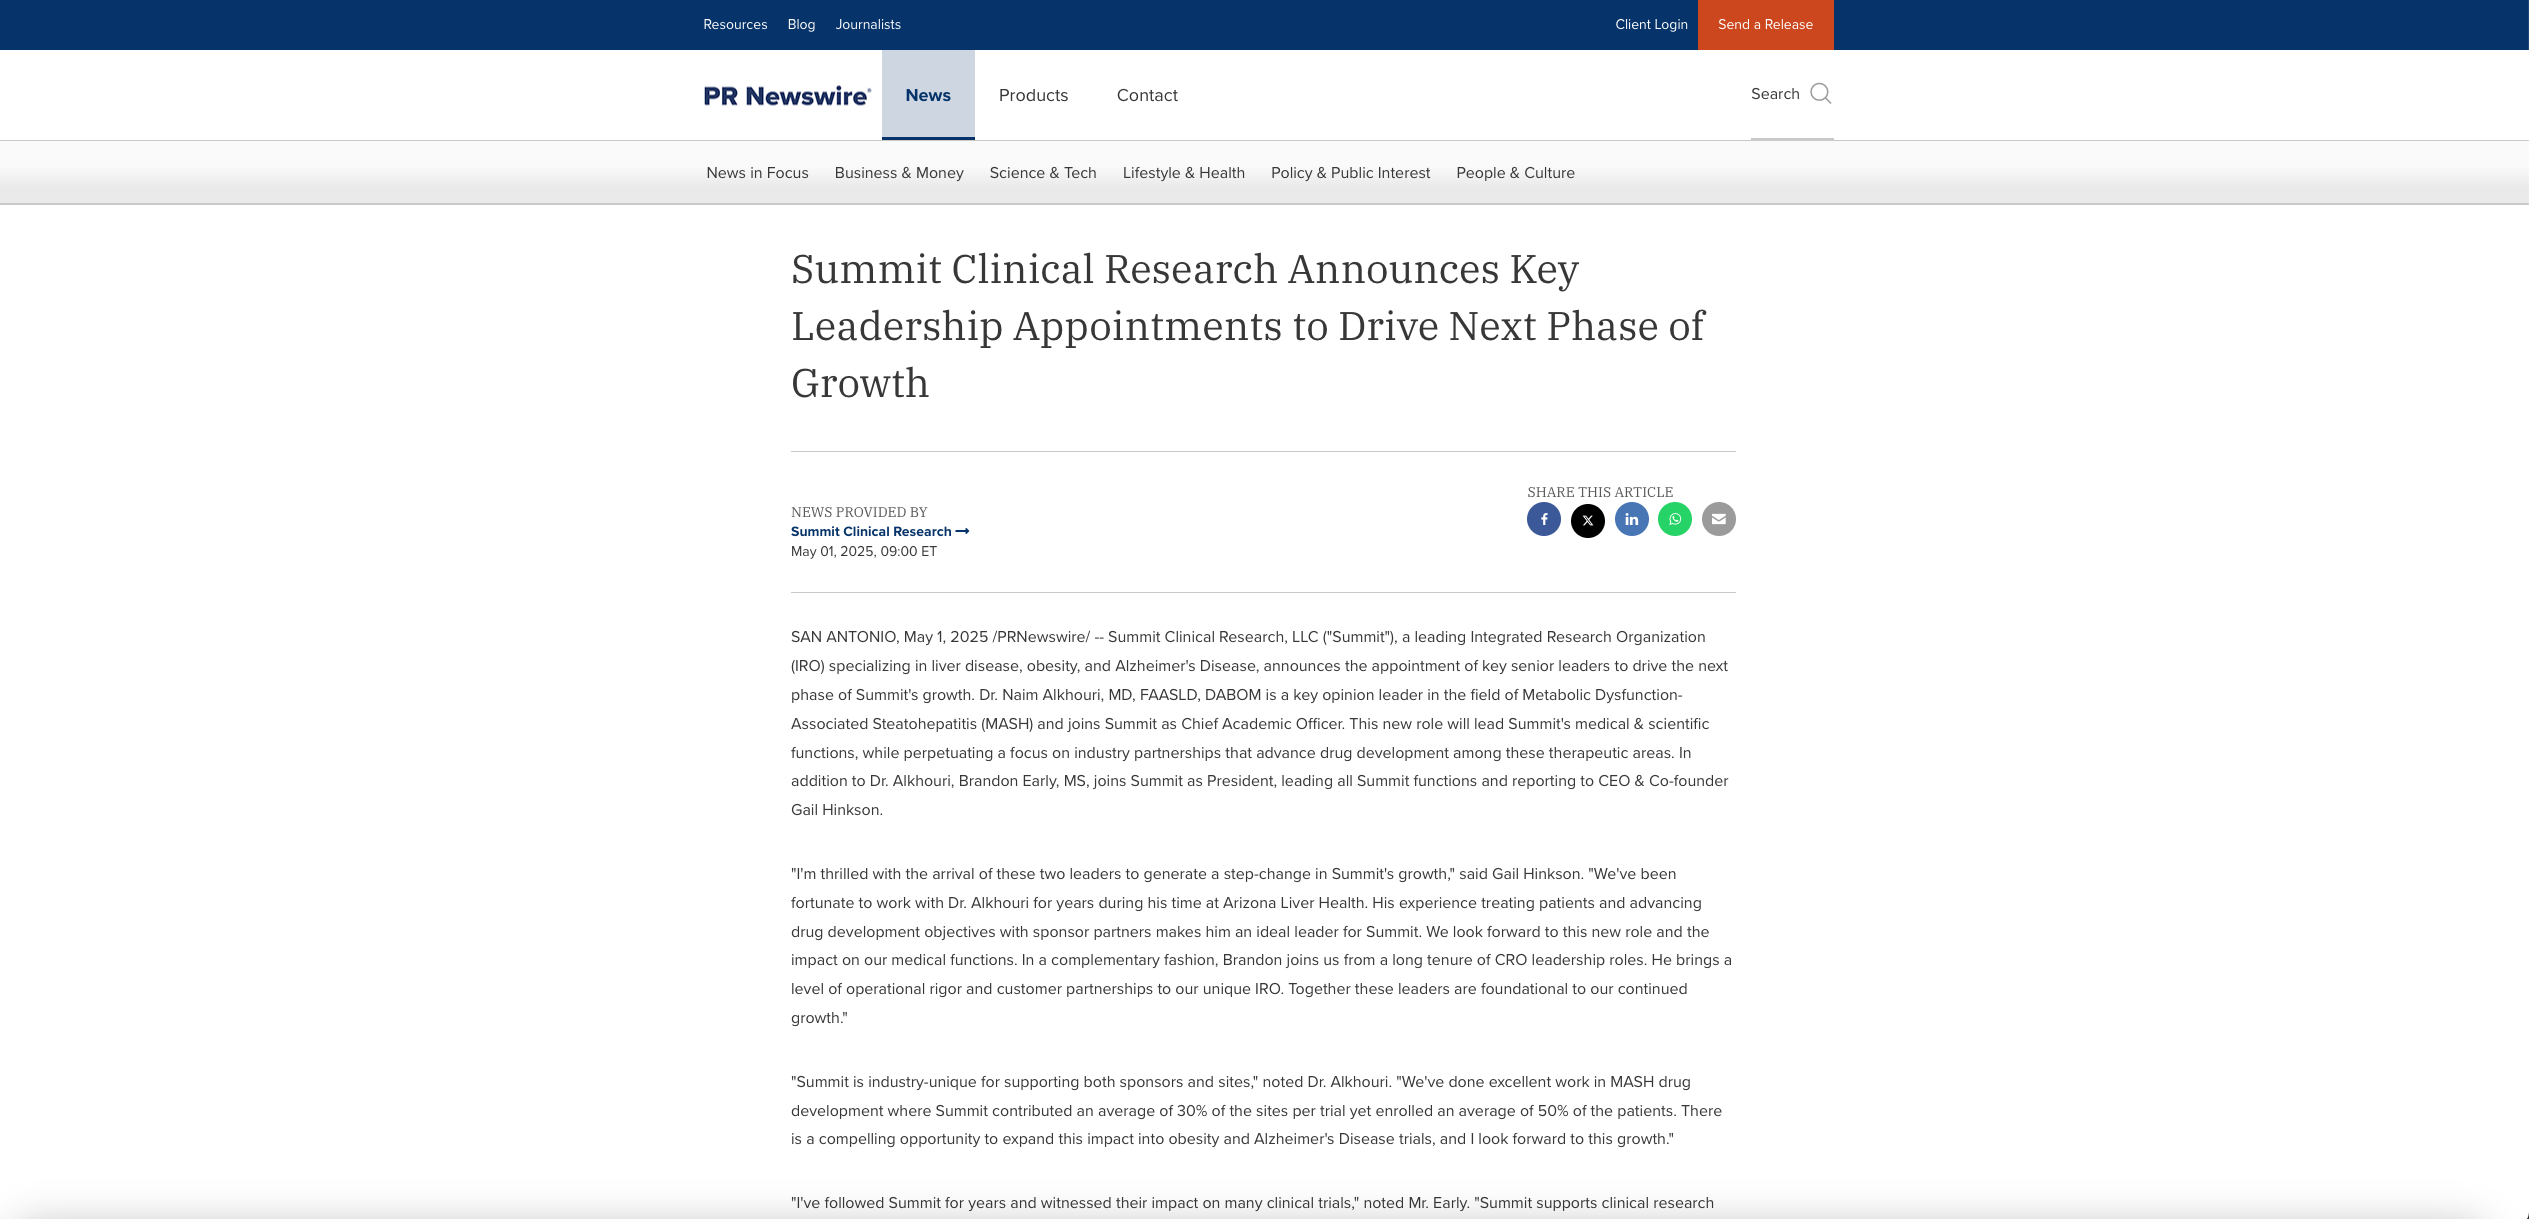Open the Contact menu
Image resolution: width=2529 pixels, height=1219 pixels.
(1147, 95)
